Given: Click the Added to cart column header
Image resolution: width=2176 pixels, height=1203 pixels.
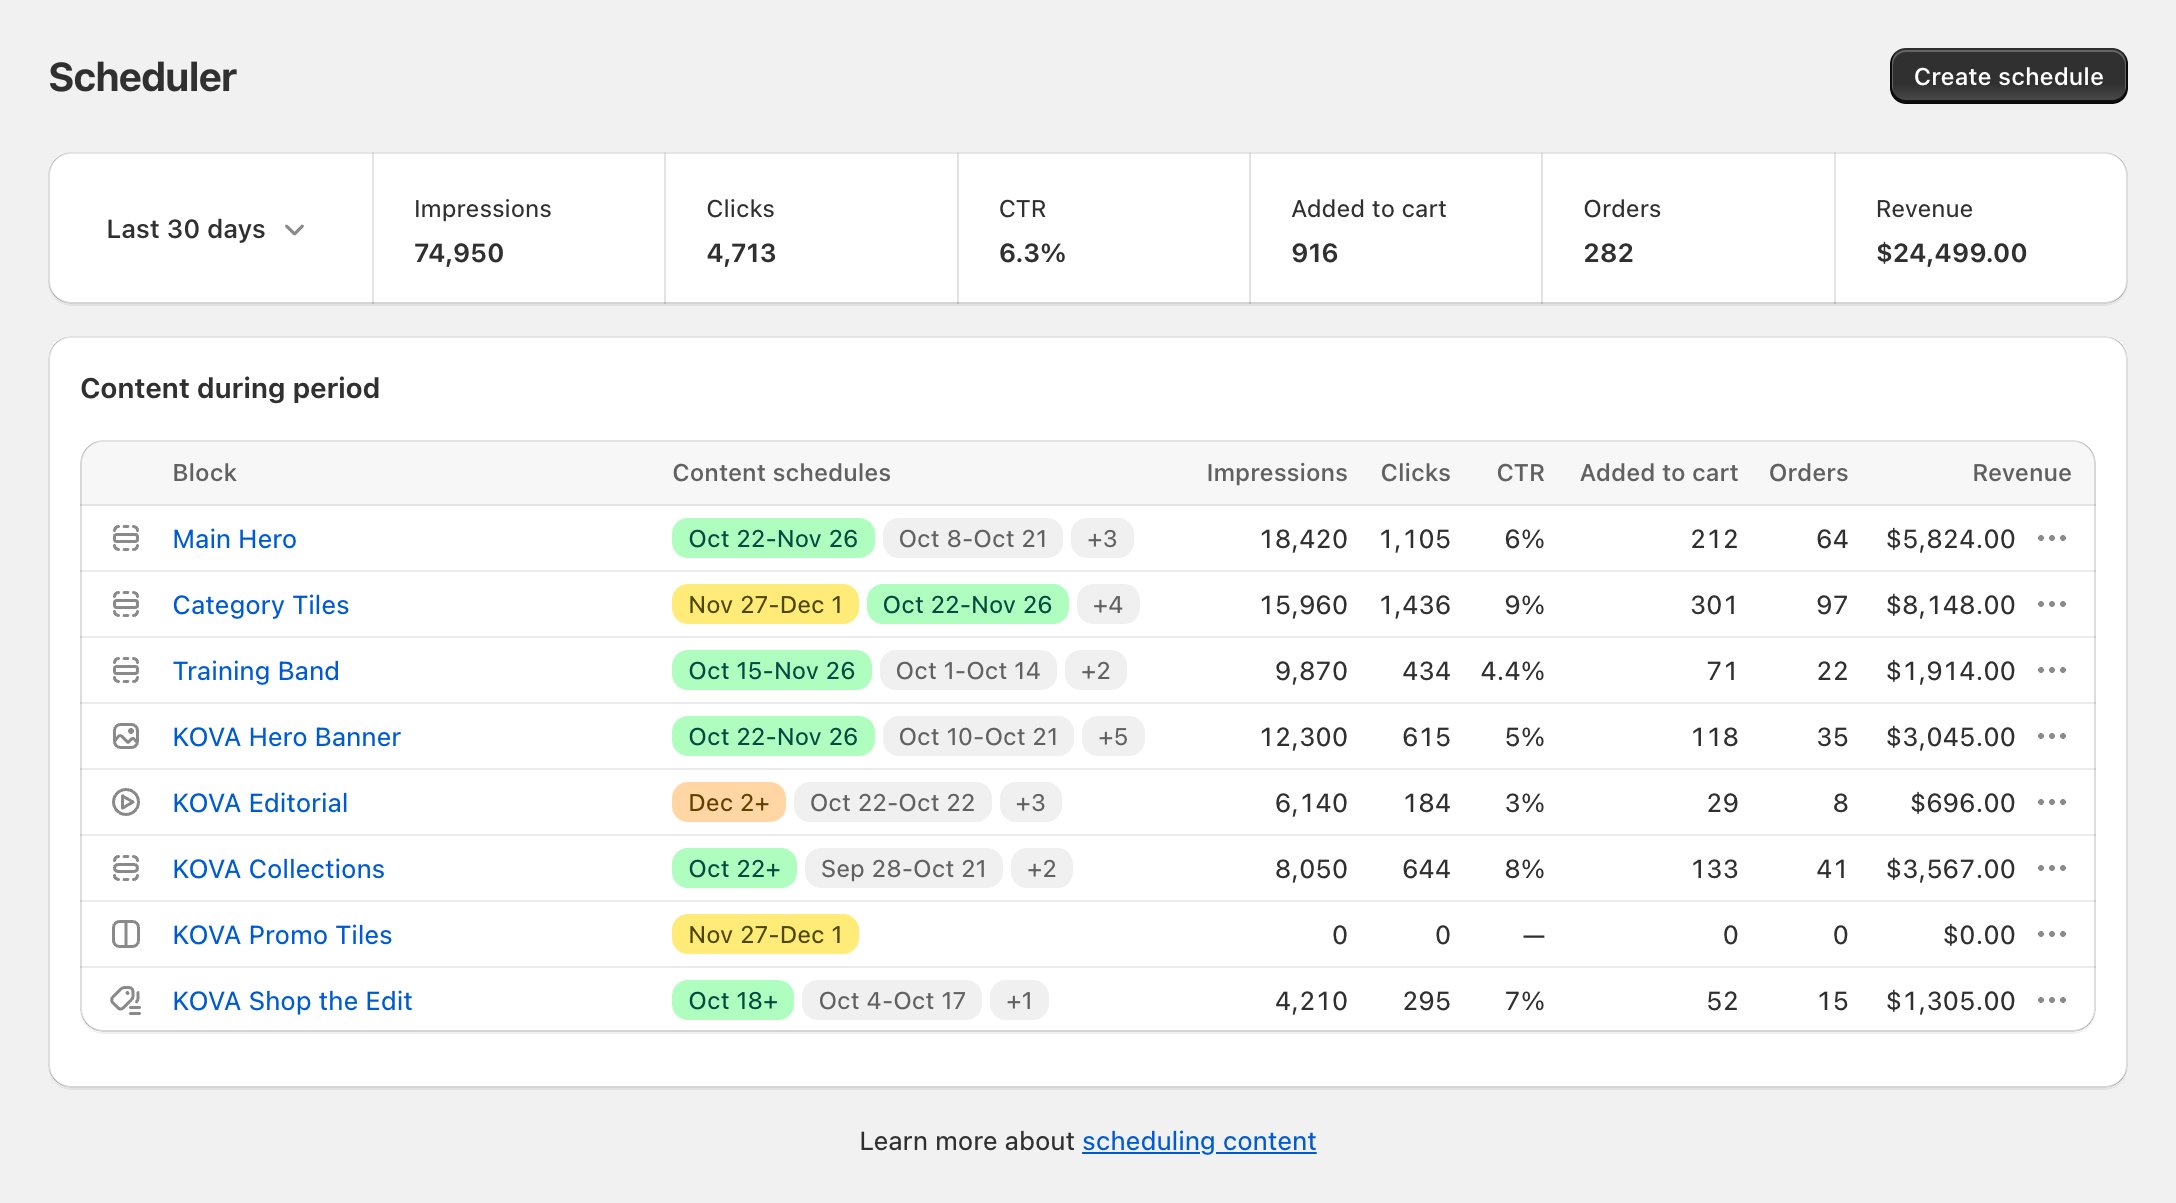Looking at the screenshot, I should pos(1659,473).
